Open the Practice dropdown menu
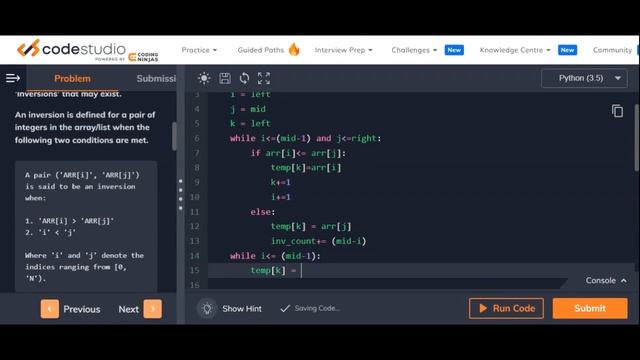This screenshot has width=640, height=360. (199, 50)
